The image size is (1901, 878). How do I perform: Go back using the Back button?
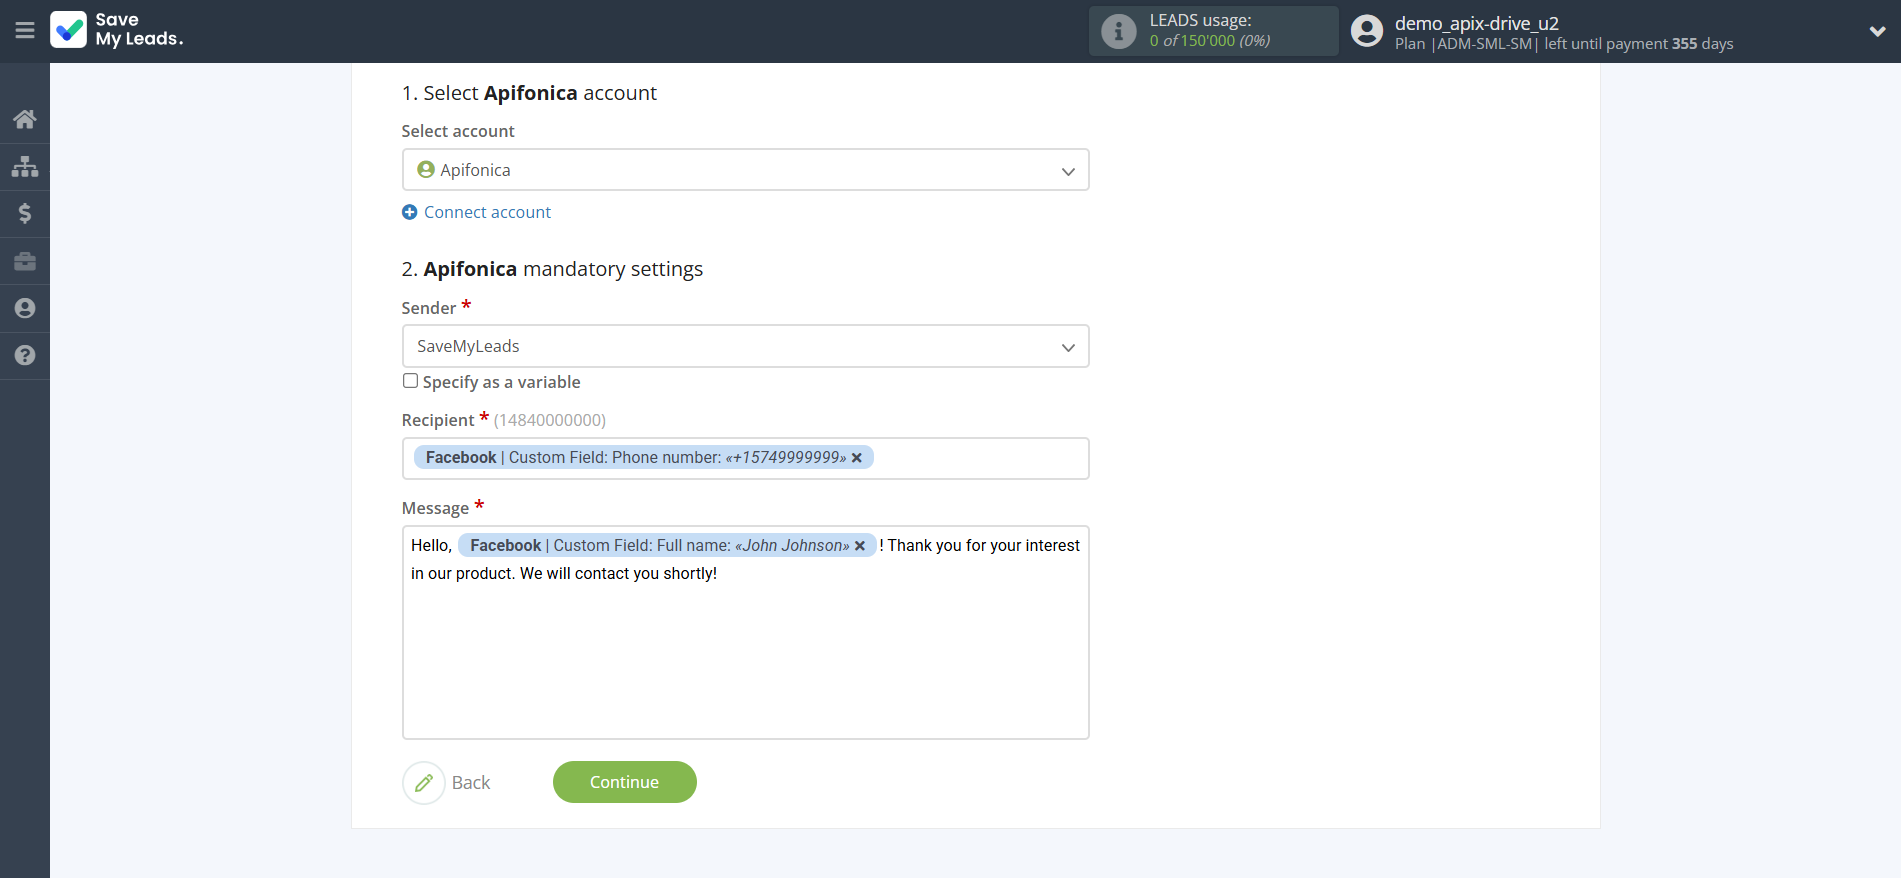[x=449, y=782]
